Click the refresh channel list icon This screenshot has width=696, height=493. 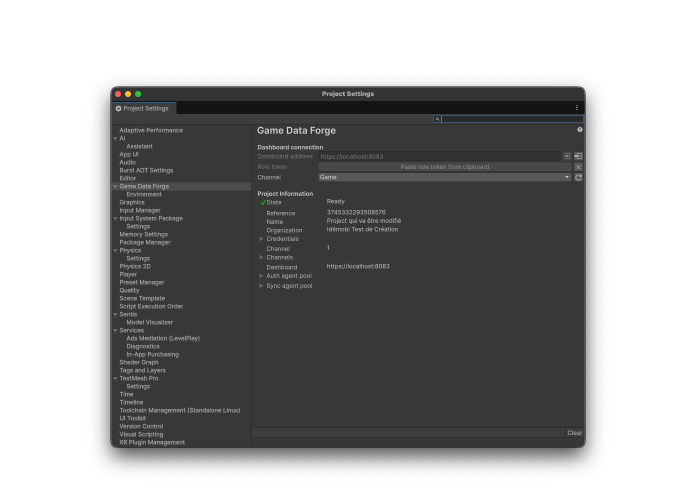pos(578,177)
